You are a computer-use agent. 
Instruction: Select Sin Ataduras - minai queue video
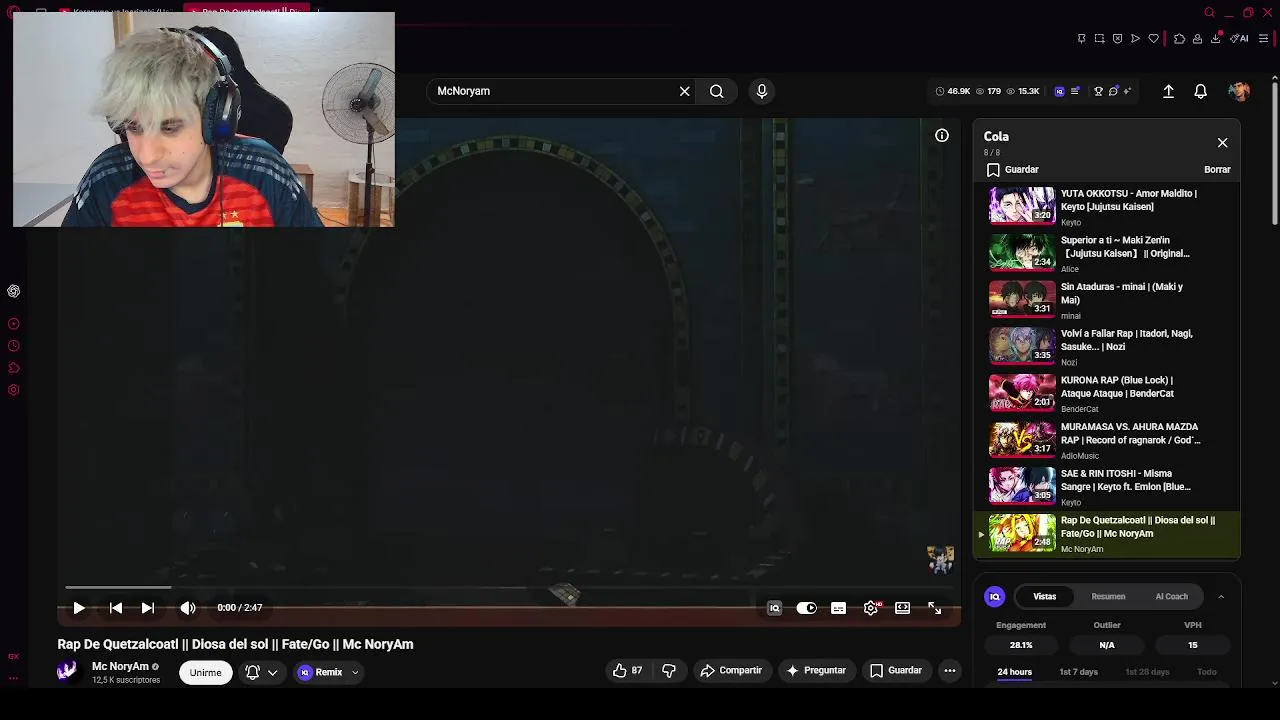1106,300
